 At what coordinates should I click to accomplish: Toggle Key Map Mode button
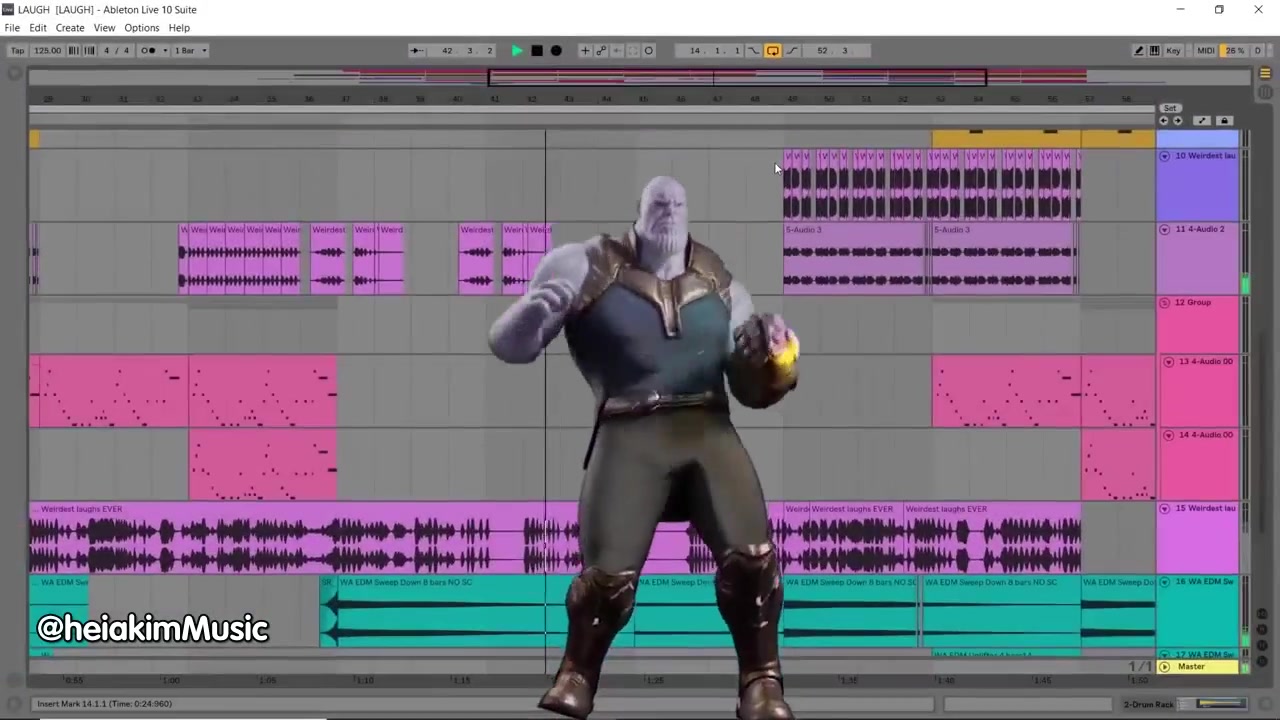click(x=1174, y=51)
